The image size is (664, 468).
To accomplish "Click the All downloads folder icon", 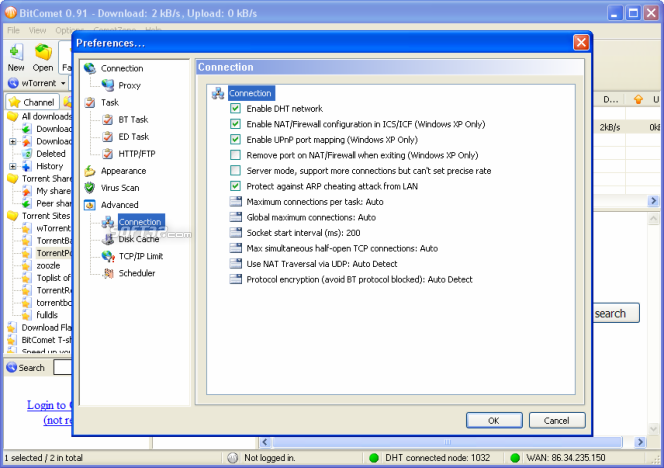I will (x=13, y=116).
